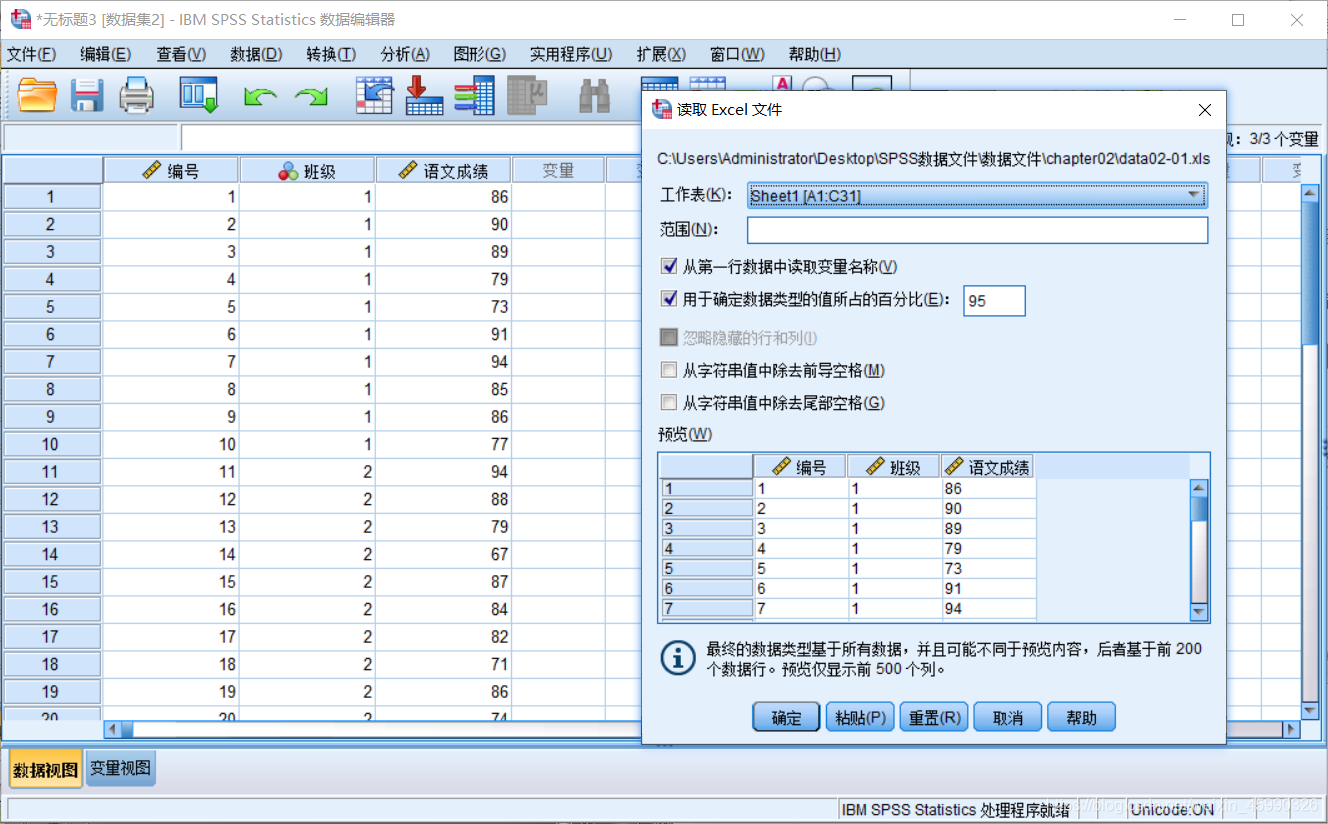The height and width of the screenshot is (824, 1328).
Task: Click preview scrollbar down arrow
Action: pyautogui.click(x=1199, y=612)
